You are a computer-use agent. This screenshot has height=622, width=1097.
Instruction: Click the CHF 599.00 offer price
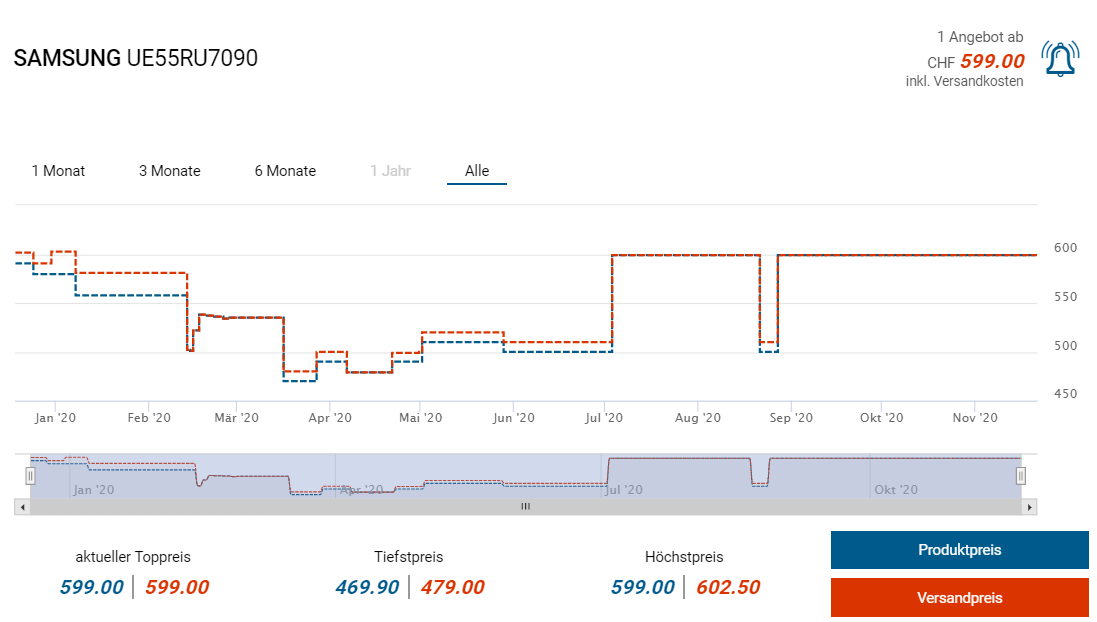[x=991, y=61]
